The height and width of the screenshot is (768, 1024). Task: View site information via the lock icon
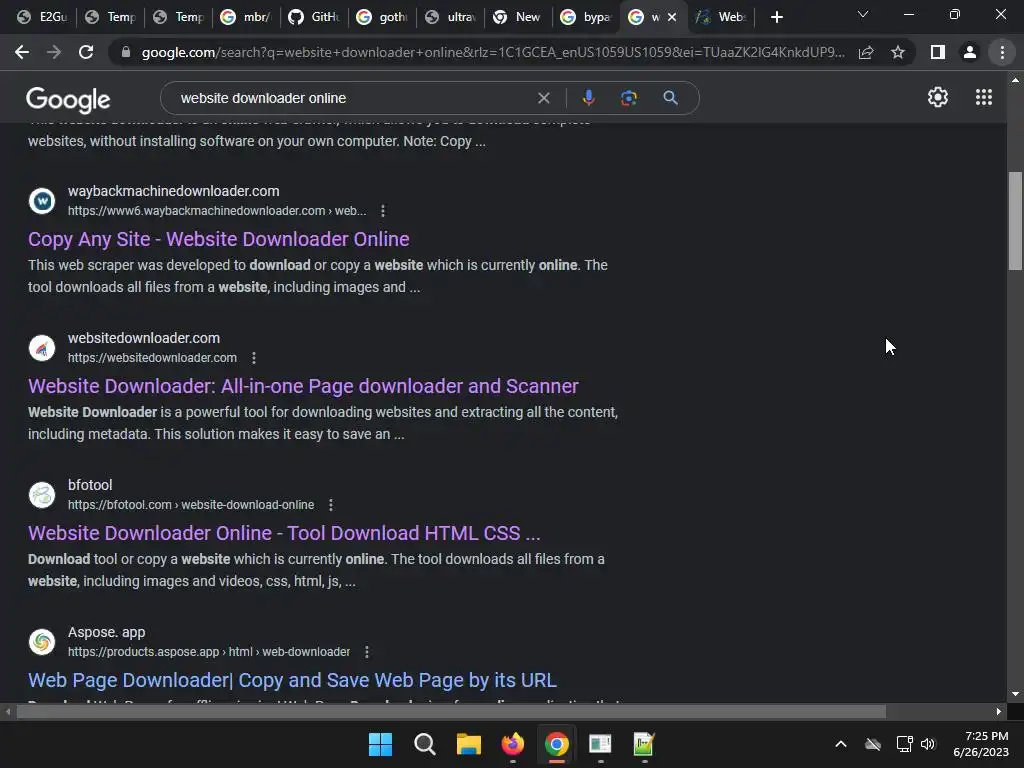click(x=126, y=52)
